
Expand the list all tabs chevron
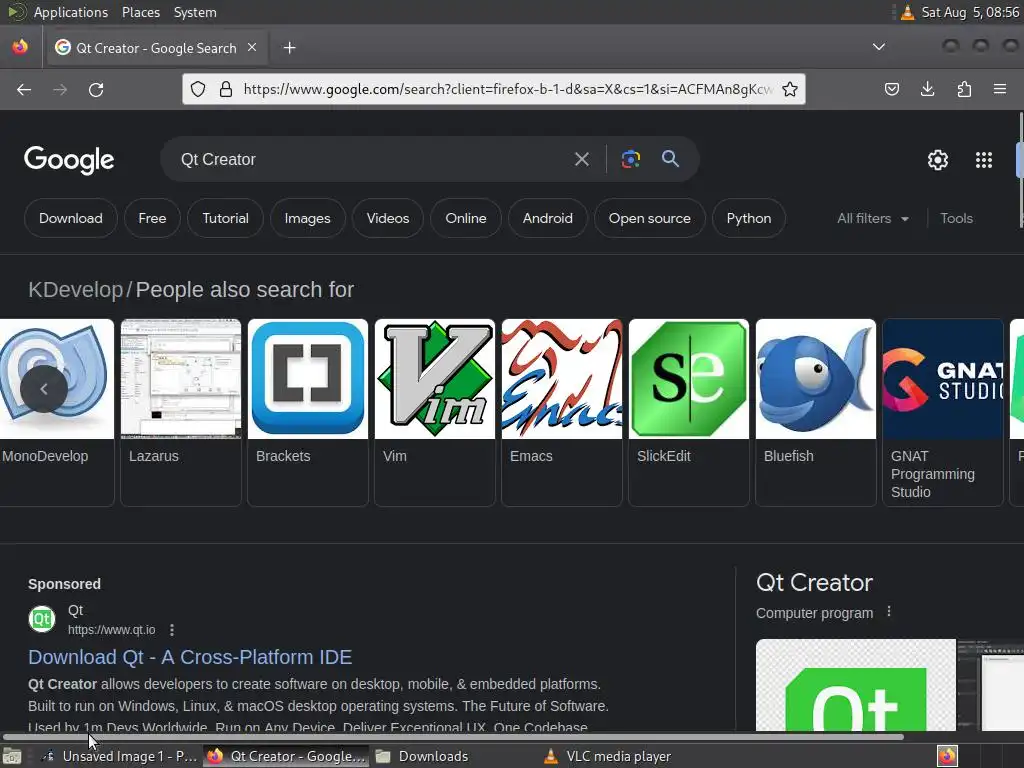(879, 47)
